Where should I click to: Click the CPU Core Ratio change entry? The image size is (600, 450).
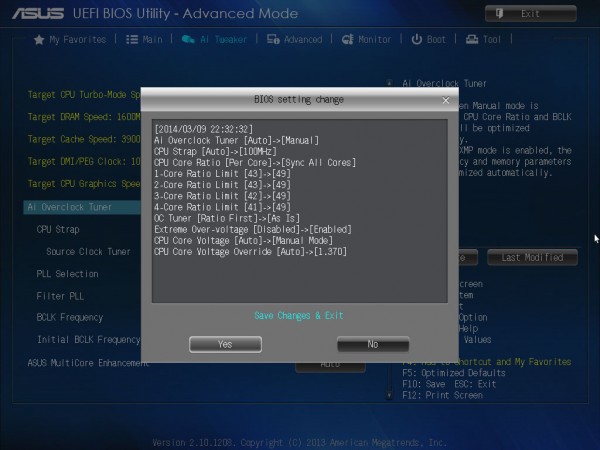[255, 163]
